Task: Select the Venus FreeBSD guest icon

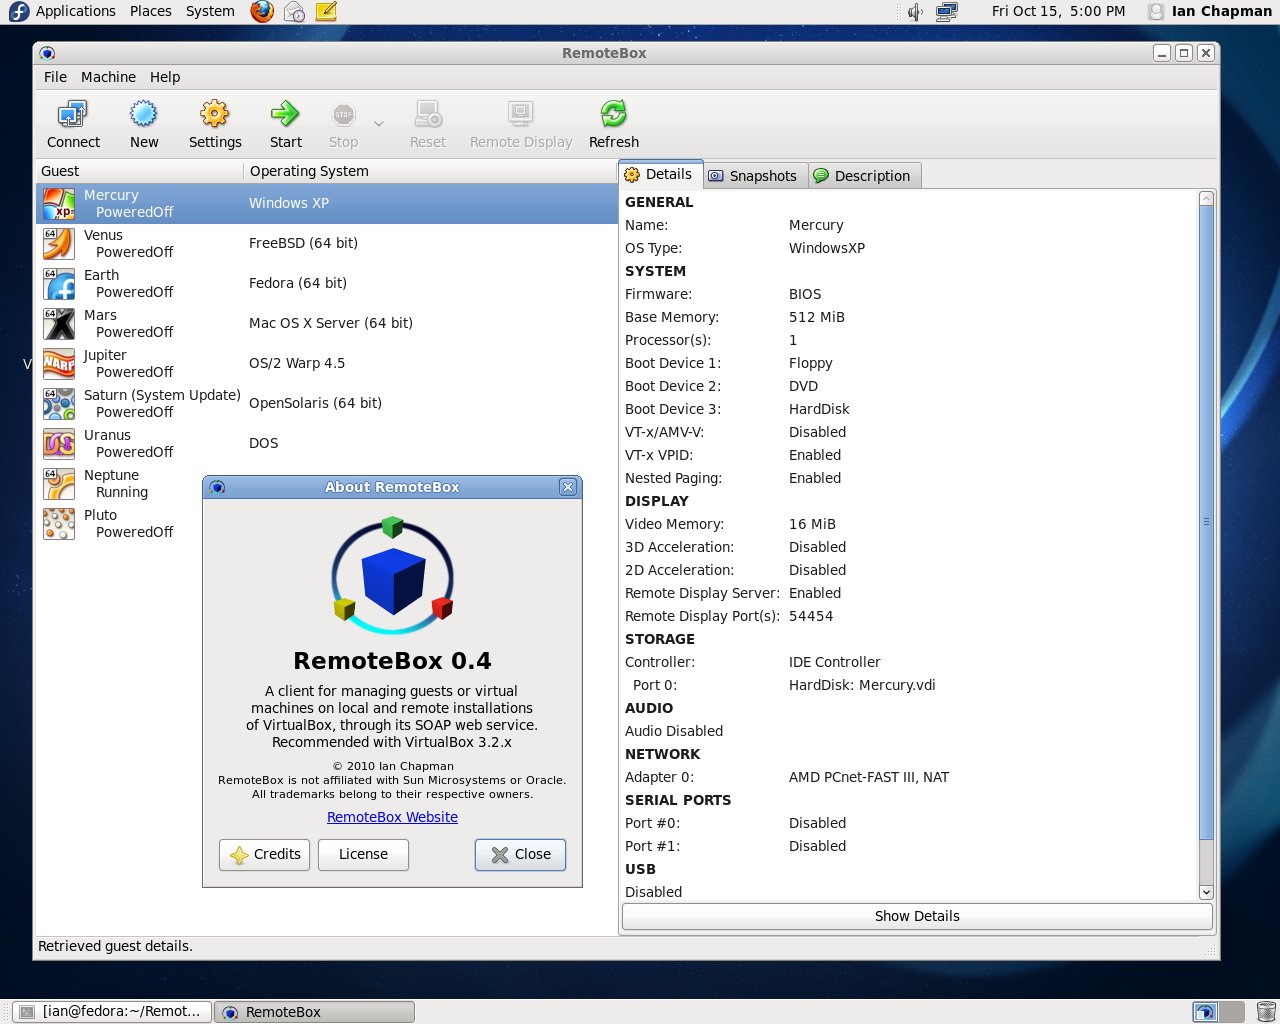Action: pos(59,243)
